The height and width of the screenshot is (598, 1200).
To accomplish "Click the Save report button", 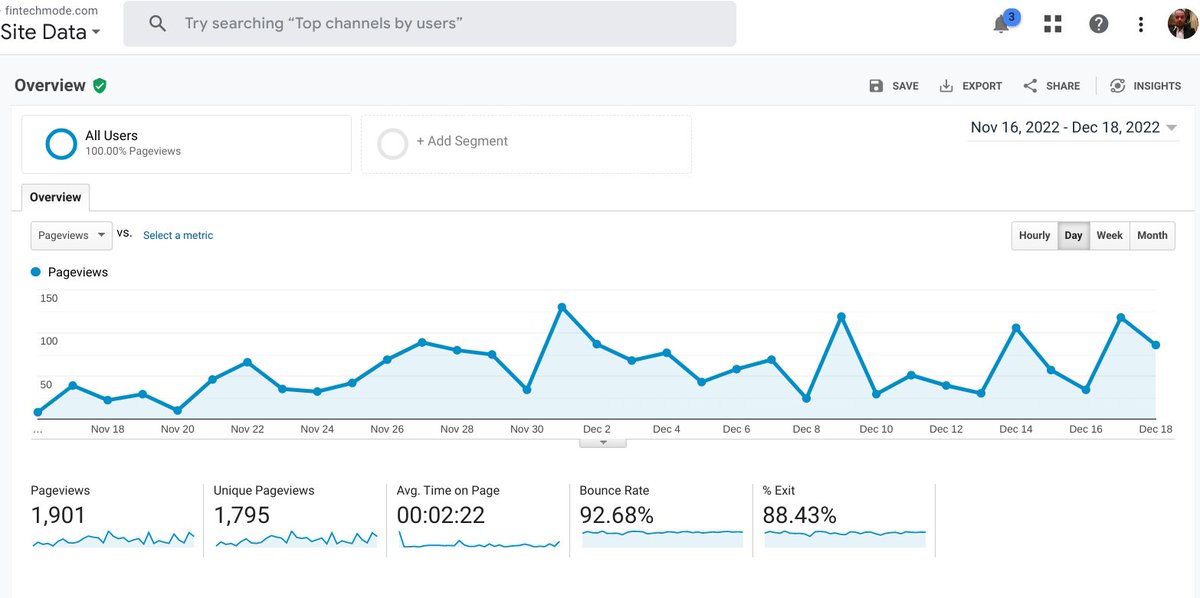I will (x=893, y=86).
